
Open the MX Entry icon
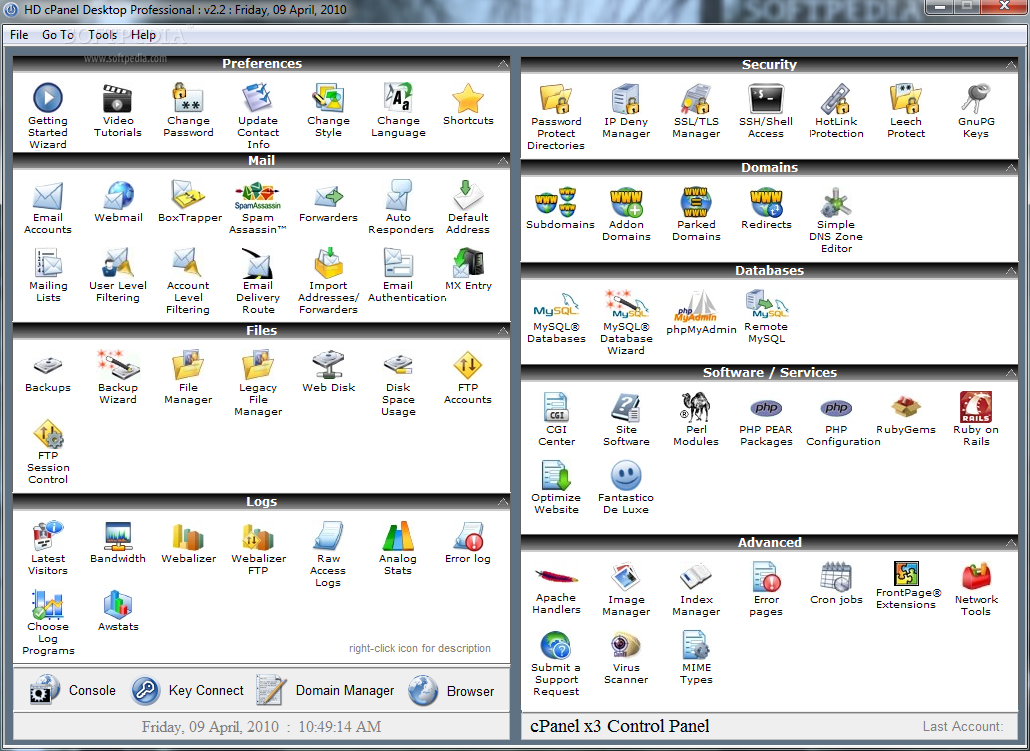(468, 263)
